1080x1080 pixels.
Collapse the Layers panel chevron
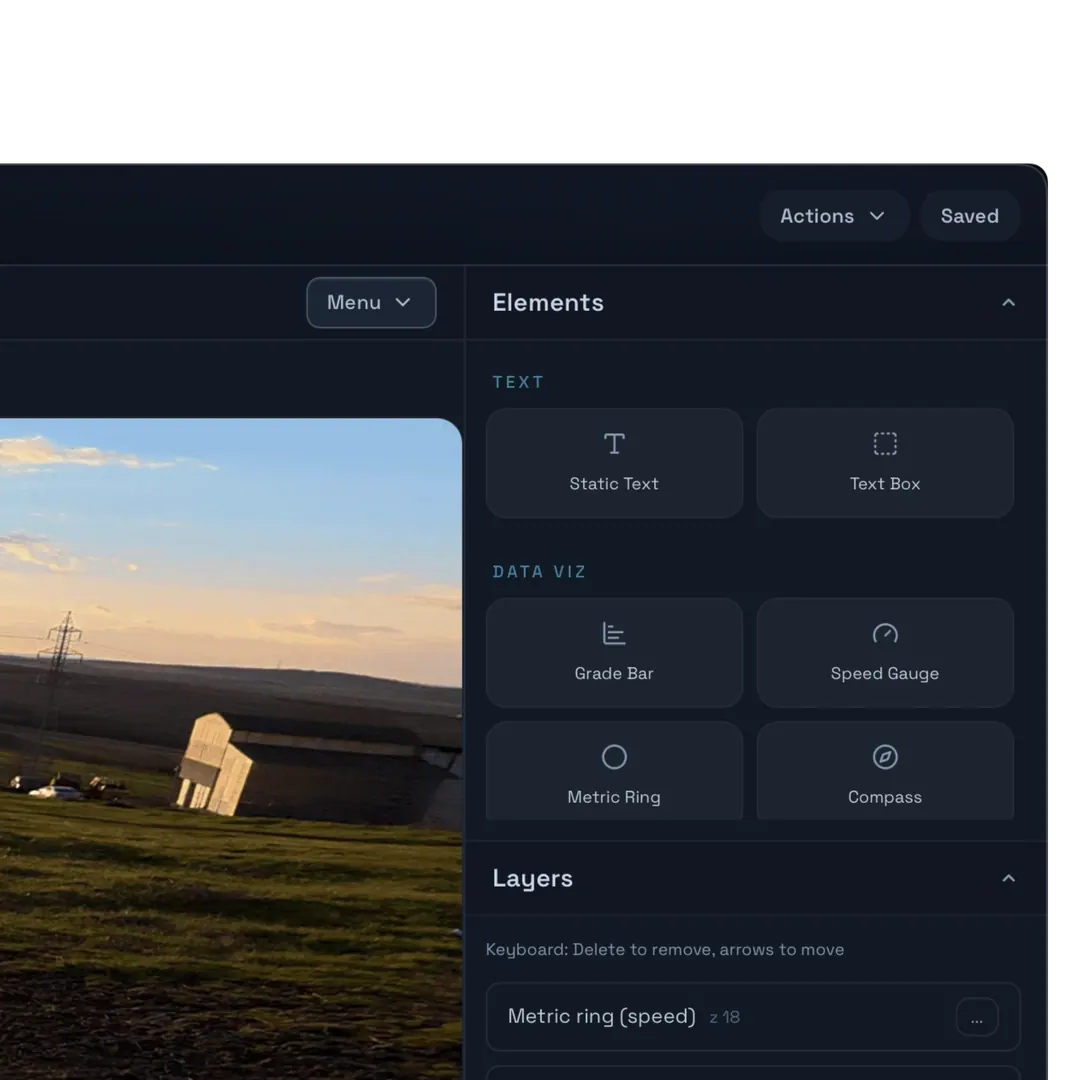click(x=1008, y=878)
